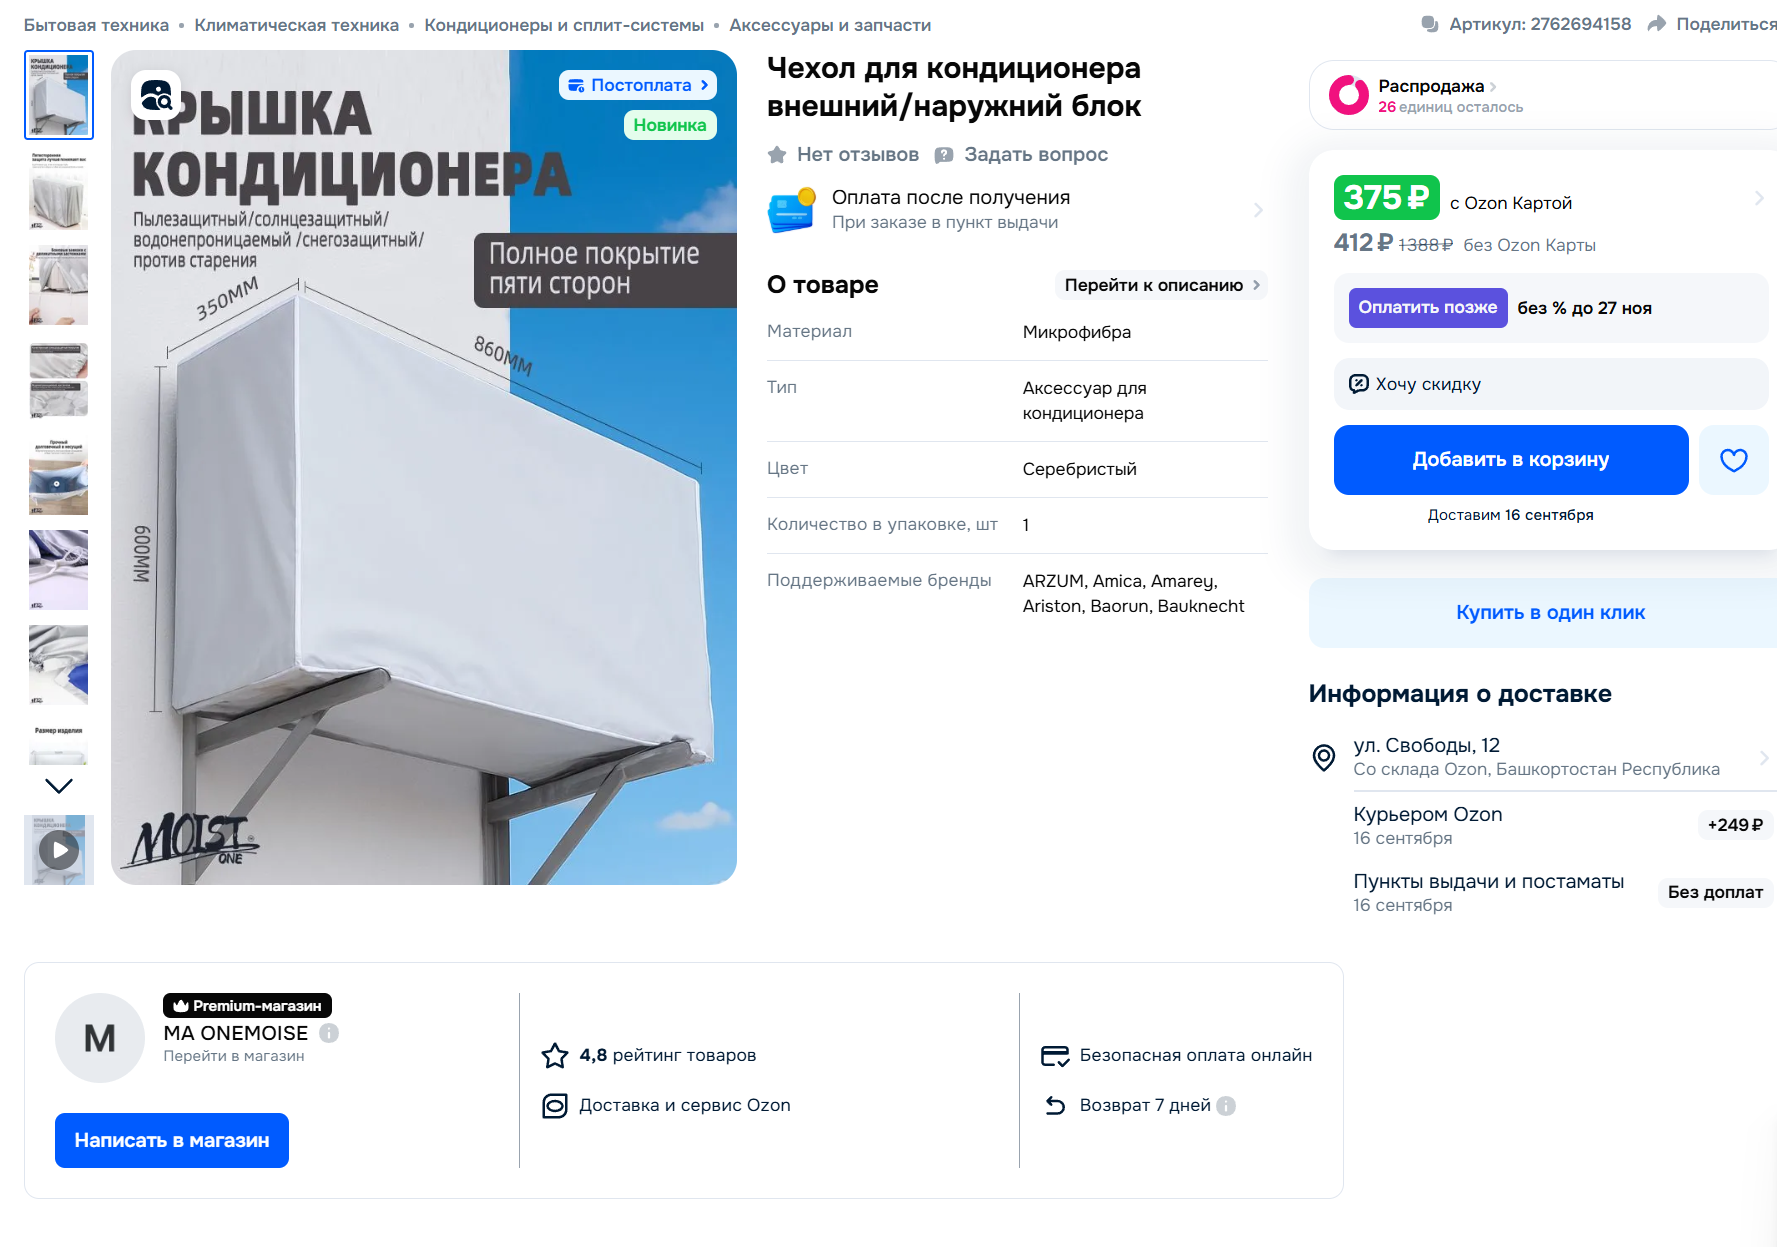Click the info icon beside Возврат 7 дней
The width and height of the screenshot is (1777, 1247).
[x=1226, y=1105]
